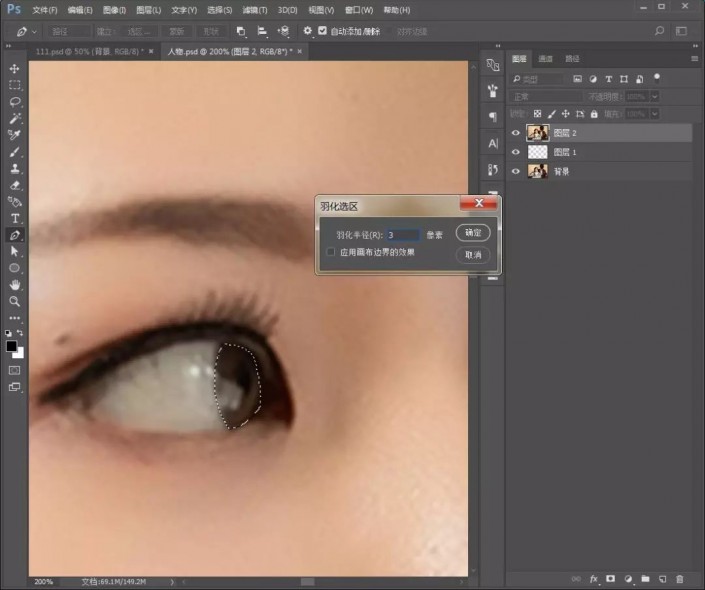Open collapsed Paragraph panel icon

tap(493, 117)
